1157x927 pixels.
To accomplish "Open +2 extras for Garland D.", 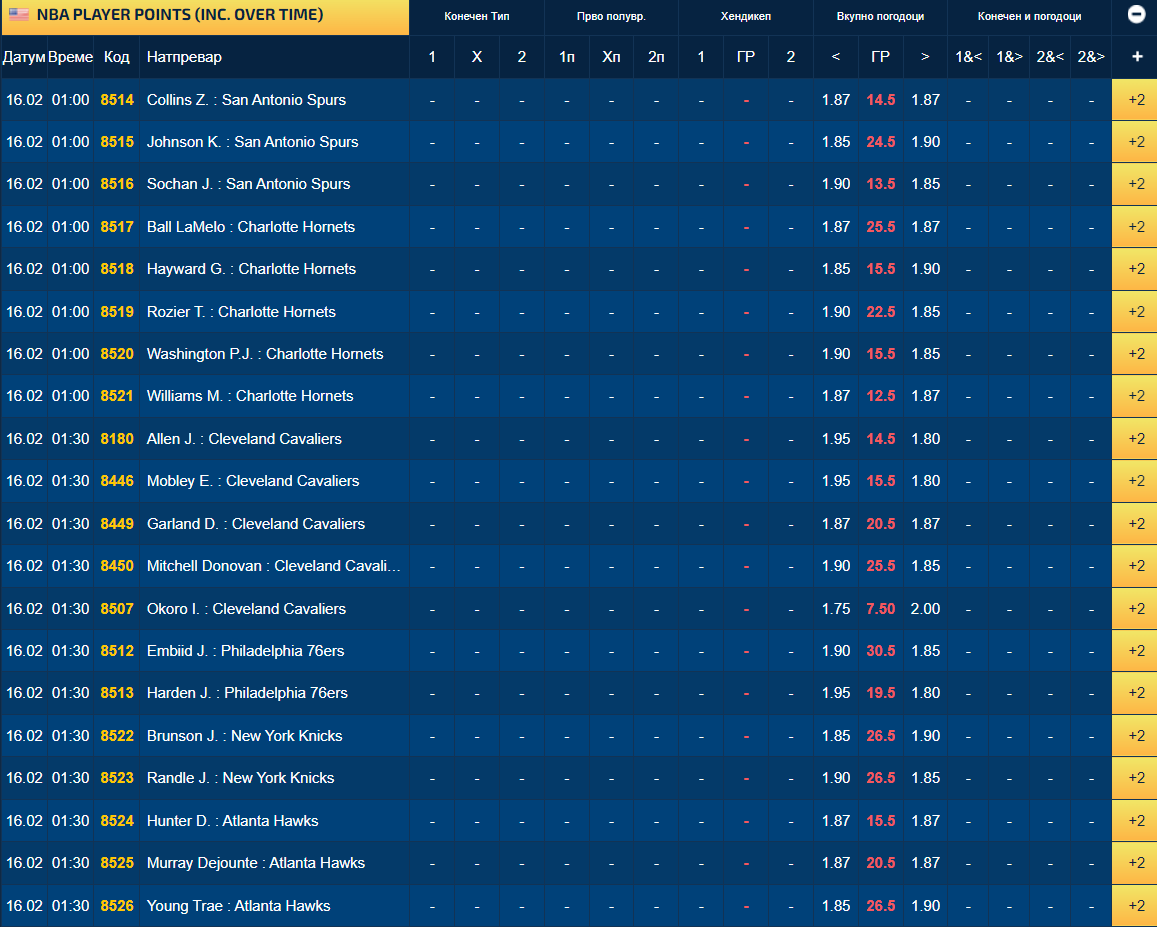I will [x=1136, y=523].
